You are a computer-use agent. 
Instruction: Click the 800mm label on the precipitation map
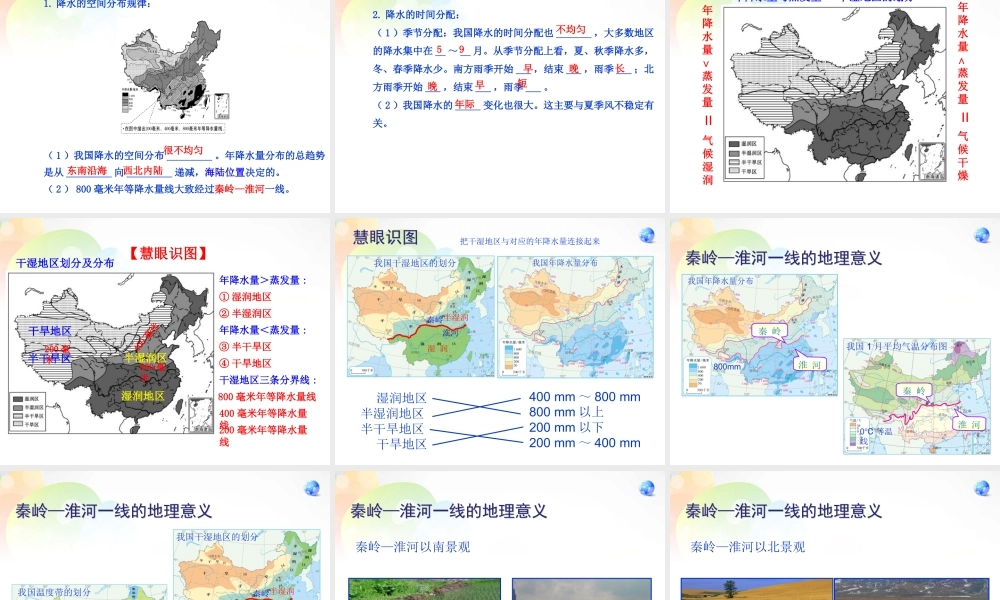coord(727,367)
